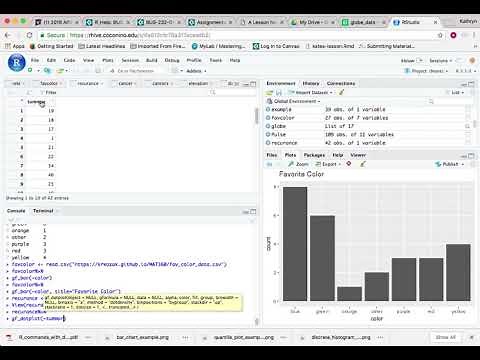Open plot Zoom window
The image size is (480, 360).
[x=298, y=164]
